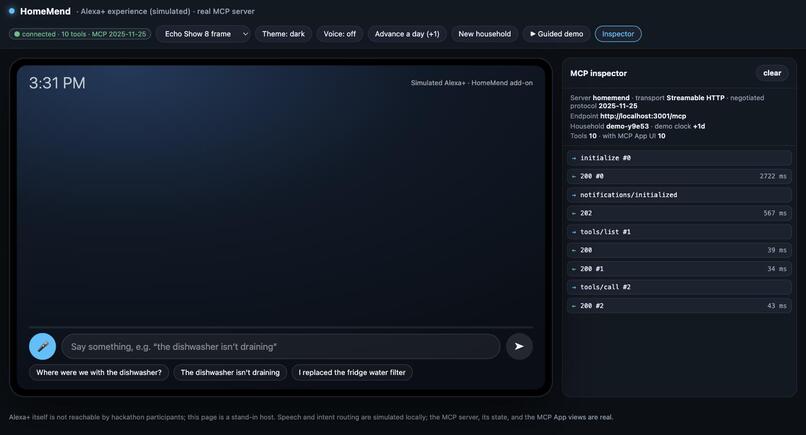Click the HomeMend blue dot logo

coord(11,11)
